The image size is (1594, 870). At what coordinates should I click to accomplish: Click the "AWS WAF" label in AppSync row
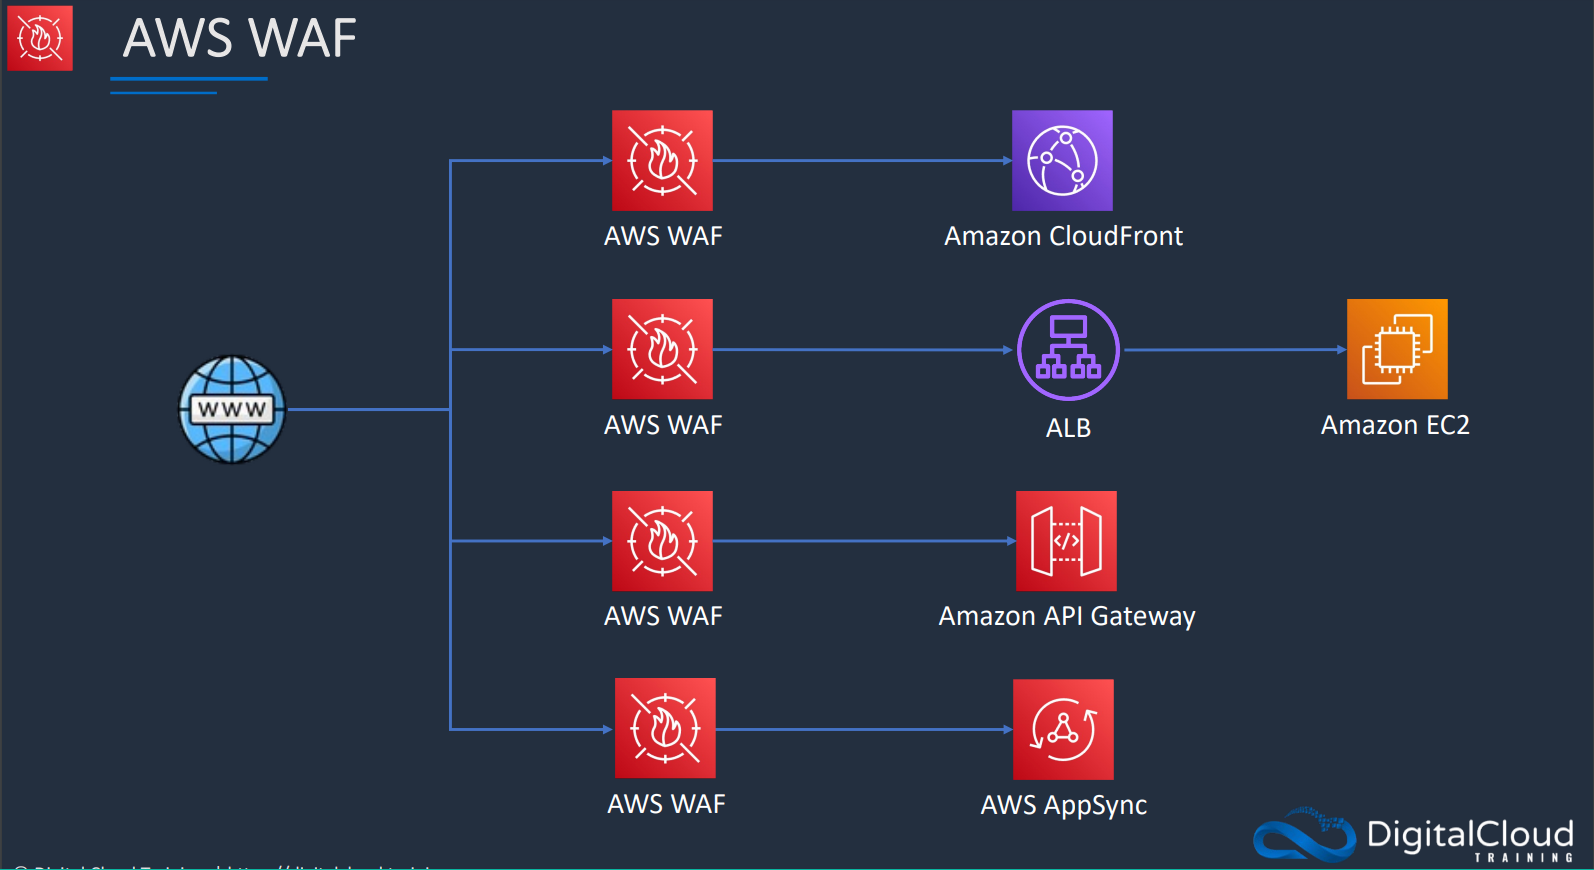coord(666,804)
